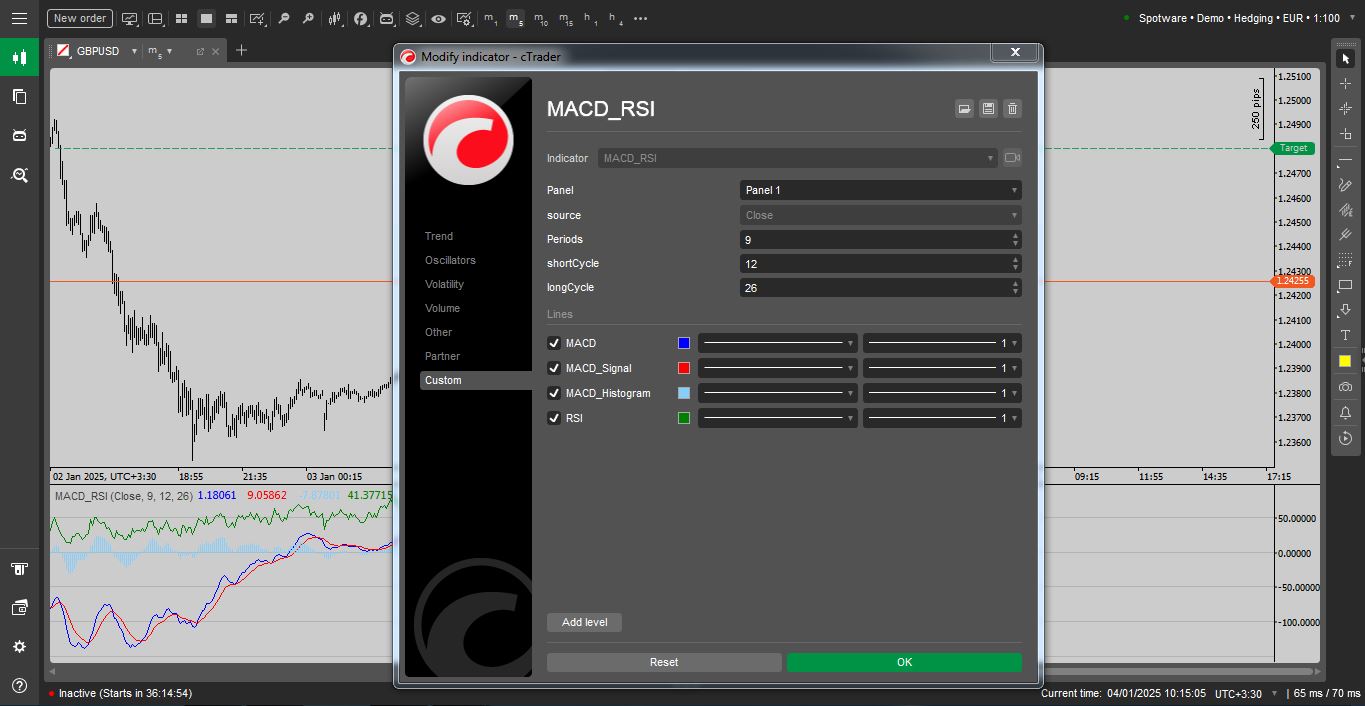The image size is (1365, 706).
Task: Open the thickness dropdown for RSI
Action: tap(941, 418)
